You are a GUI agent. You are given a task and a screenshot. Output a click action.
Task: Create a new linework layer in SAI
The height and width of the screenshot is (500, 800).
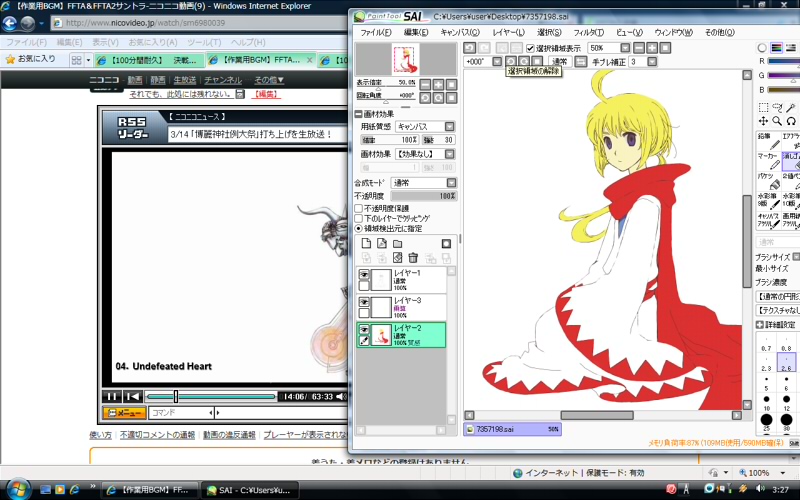click(x=382, y=243)
